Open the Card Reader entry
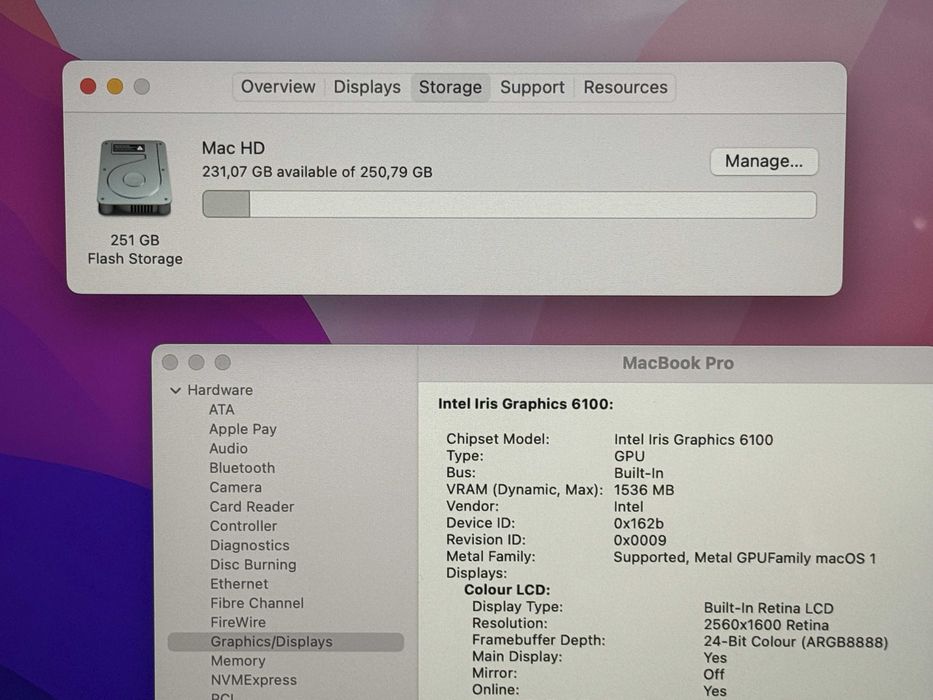 click(x=252, y=507)
